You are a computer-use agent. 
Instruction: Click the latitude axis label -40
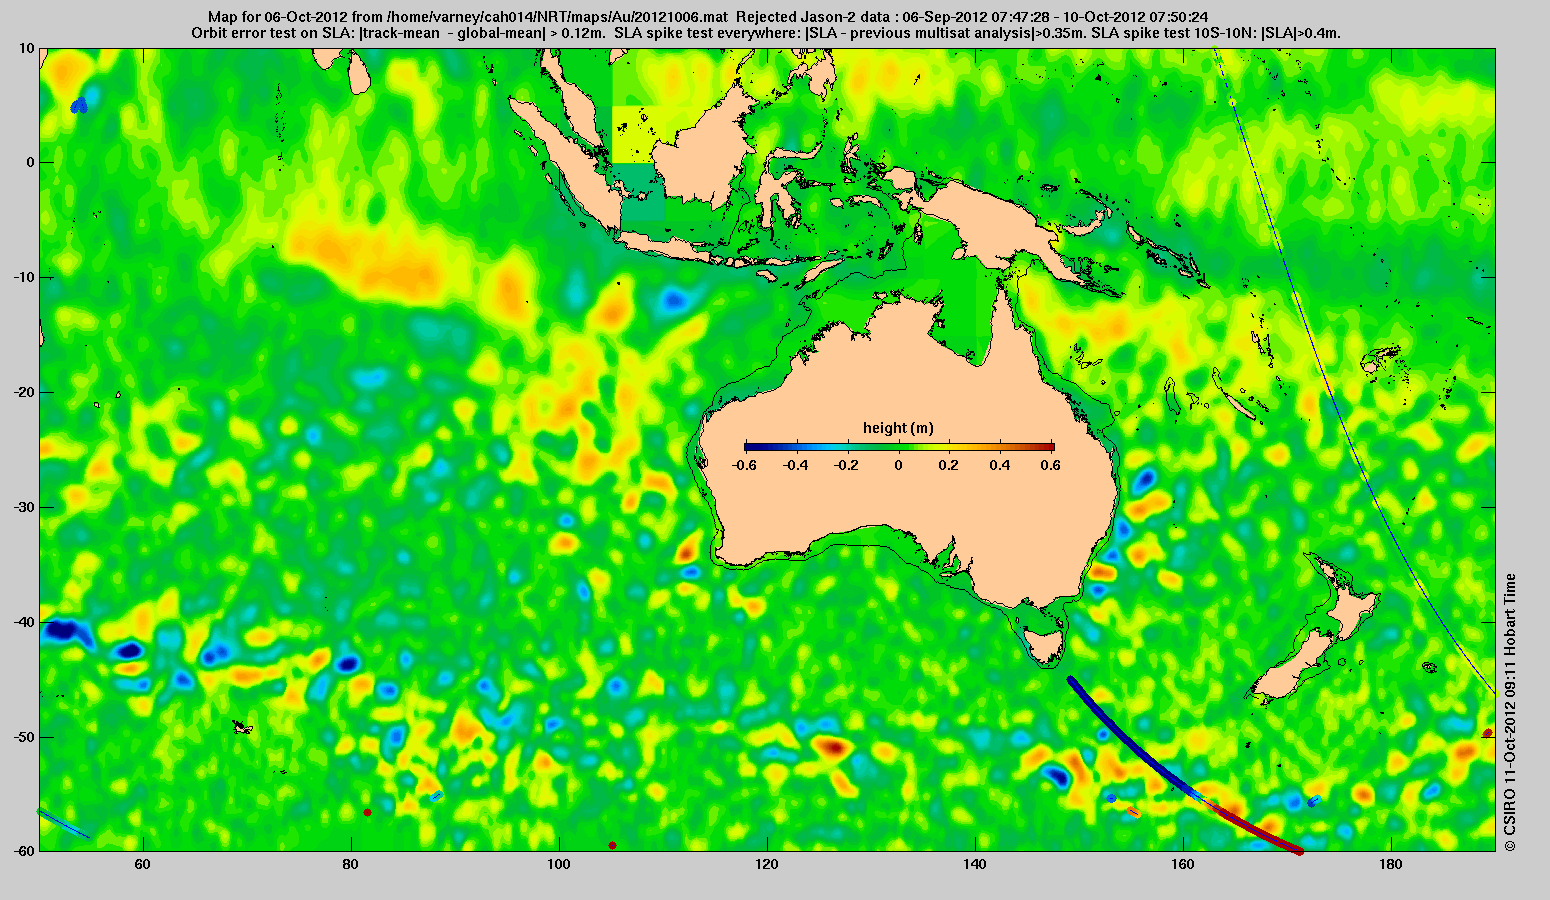[23, 622]
